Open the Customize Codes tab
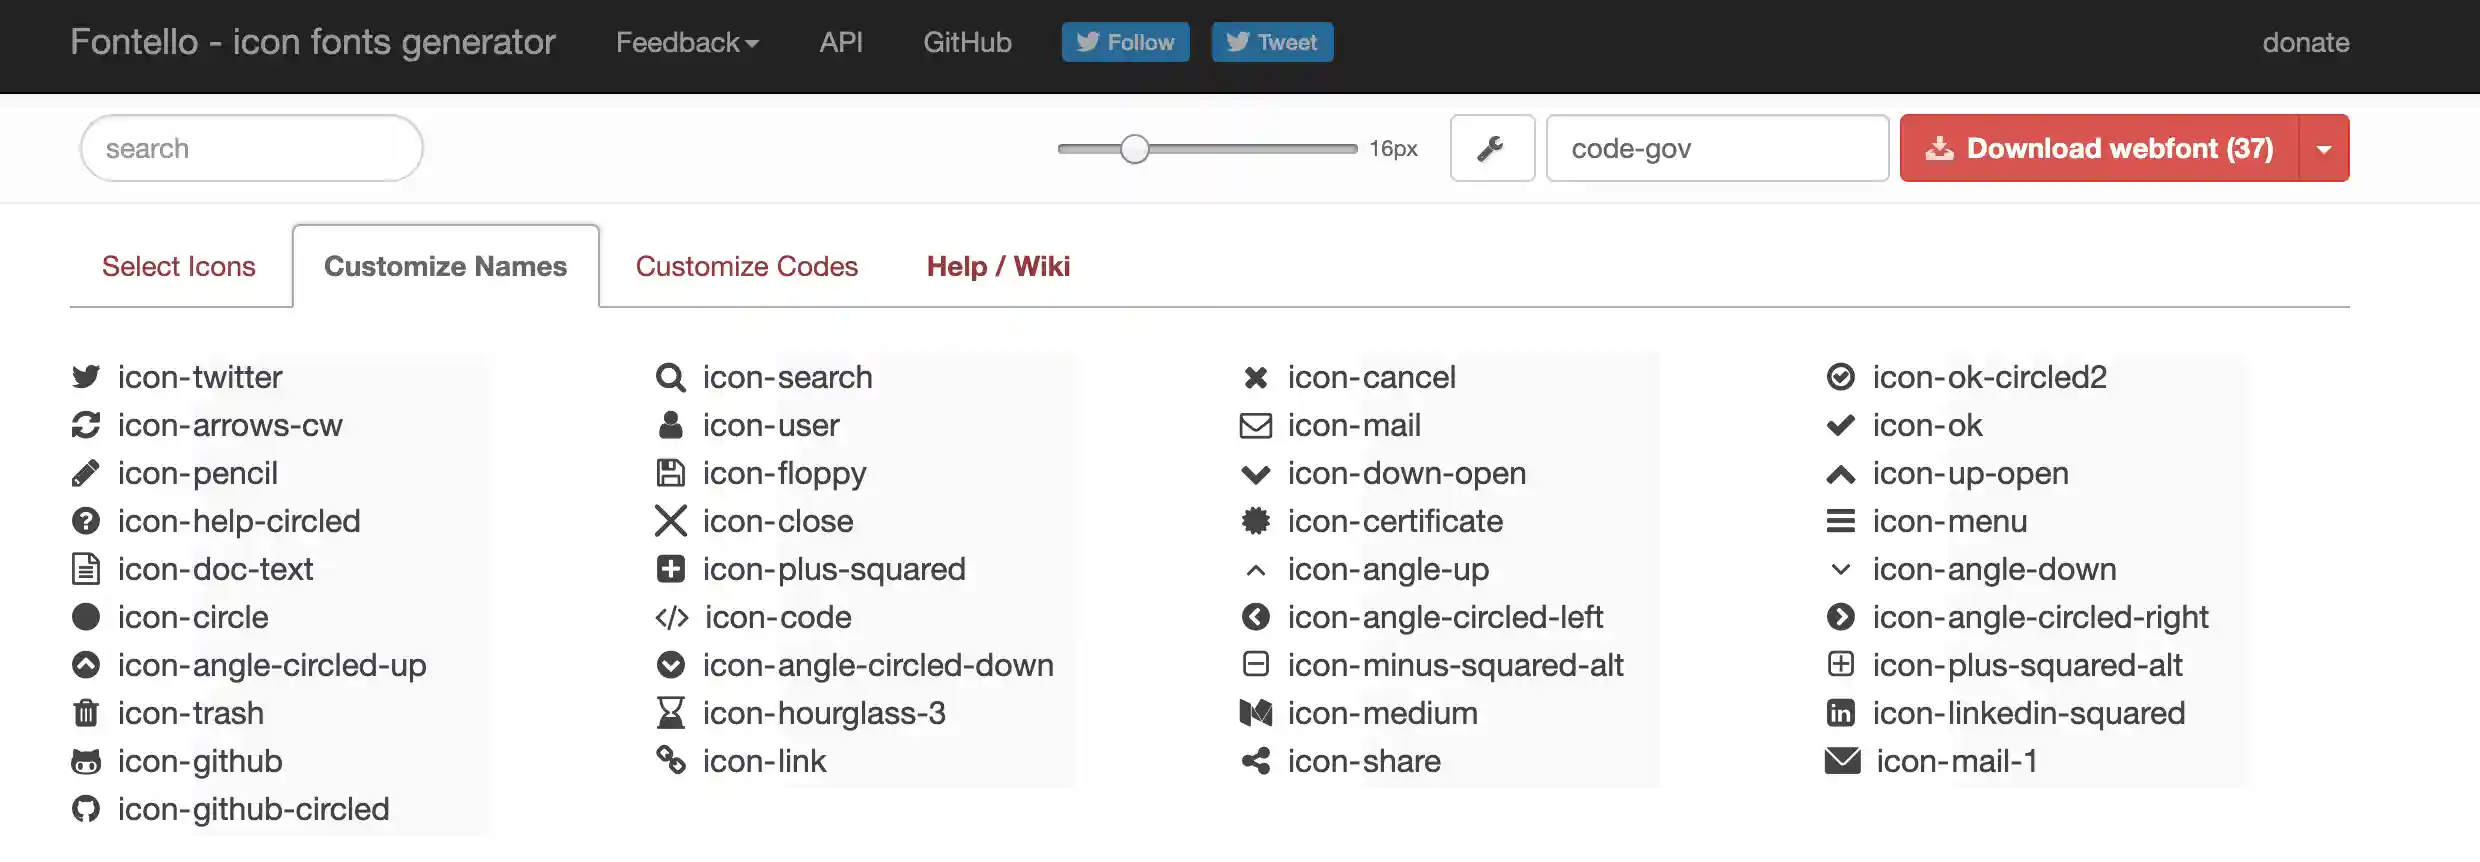Viewport: 2480px width, 862px height. point(746,266)
